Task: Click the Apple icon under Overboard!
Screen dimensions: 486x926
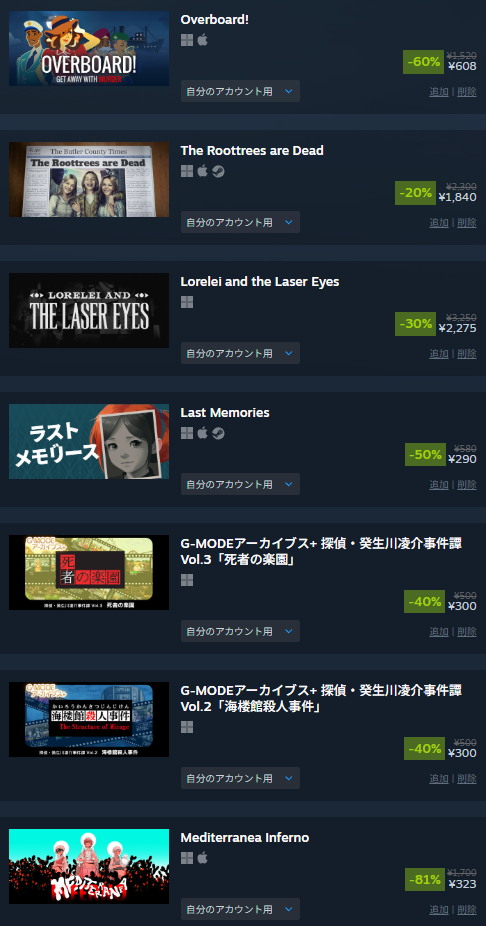Action: [203, 40]
